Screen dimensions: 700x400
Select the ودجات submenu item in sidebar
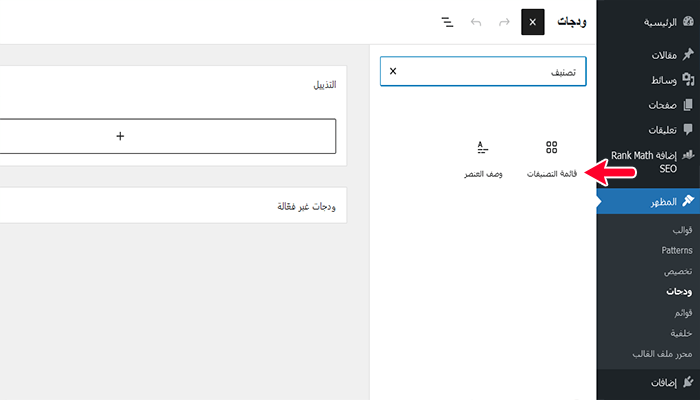(679, 292)
